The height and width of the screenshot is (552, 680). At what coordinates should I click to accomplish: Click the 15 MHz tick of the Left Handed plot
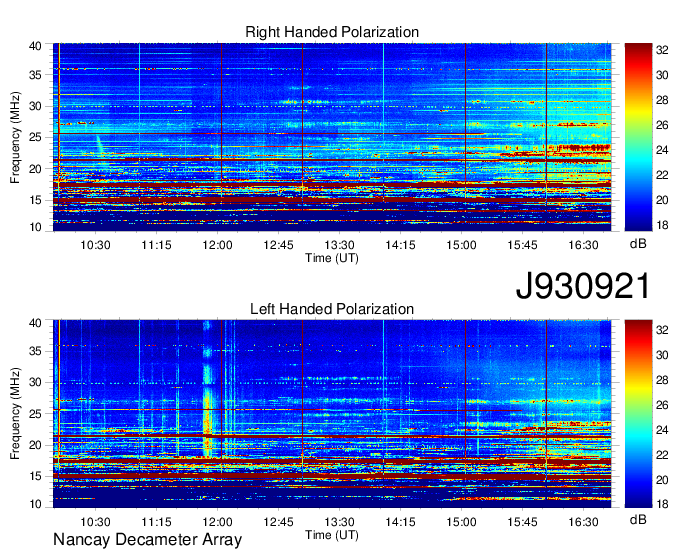coord(36,476)
